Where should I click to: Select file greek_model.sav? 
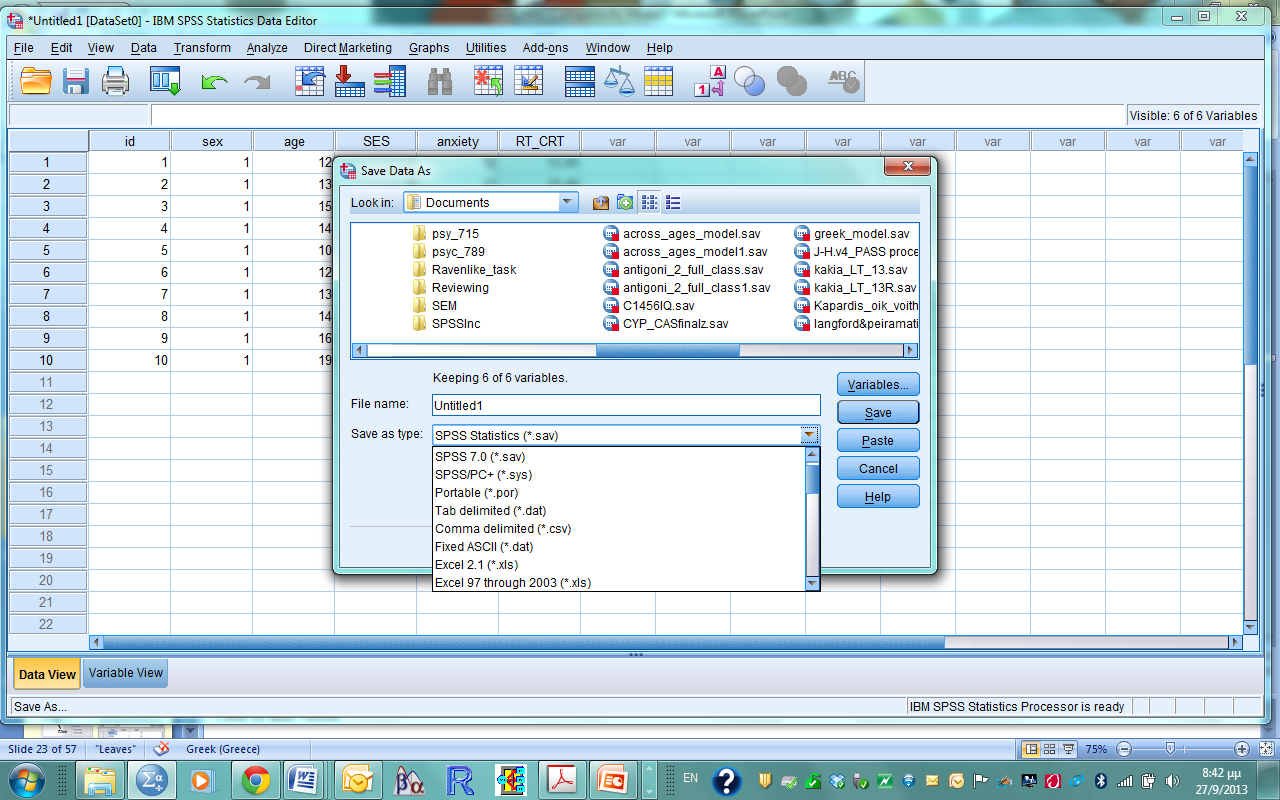(x=852, y=233)
